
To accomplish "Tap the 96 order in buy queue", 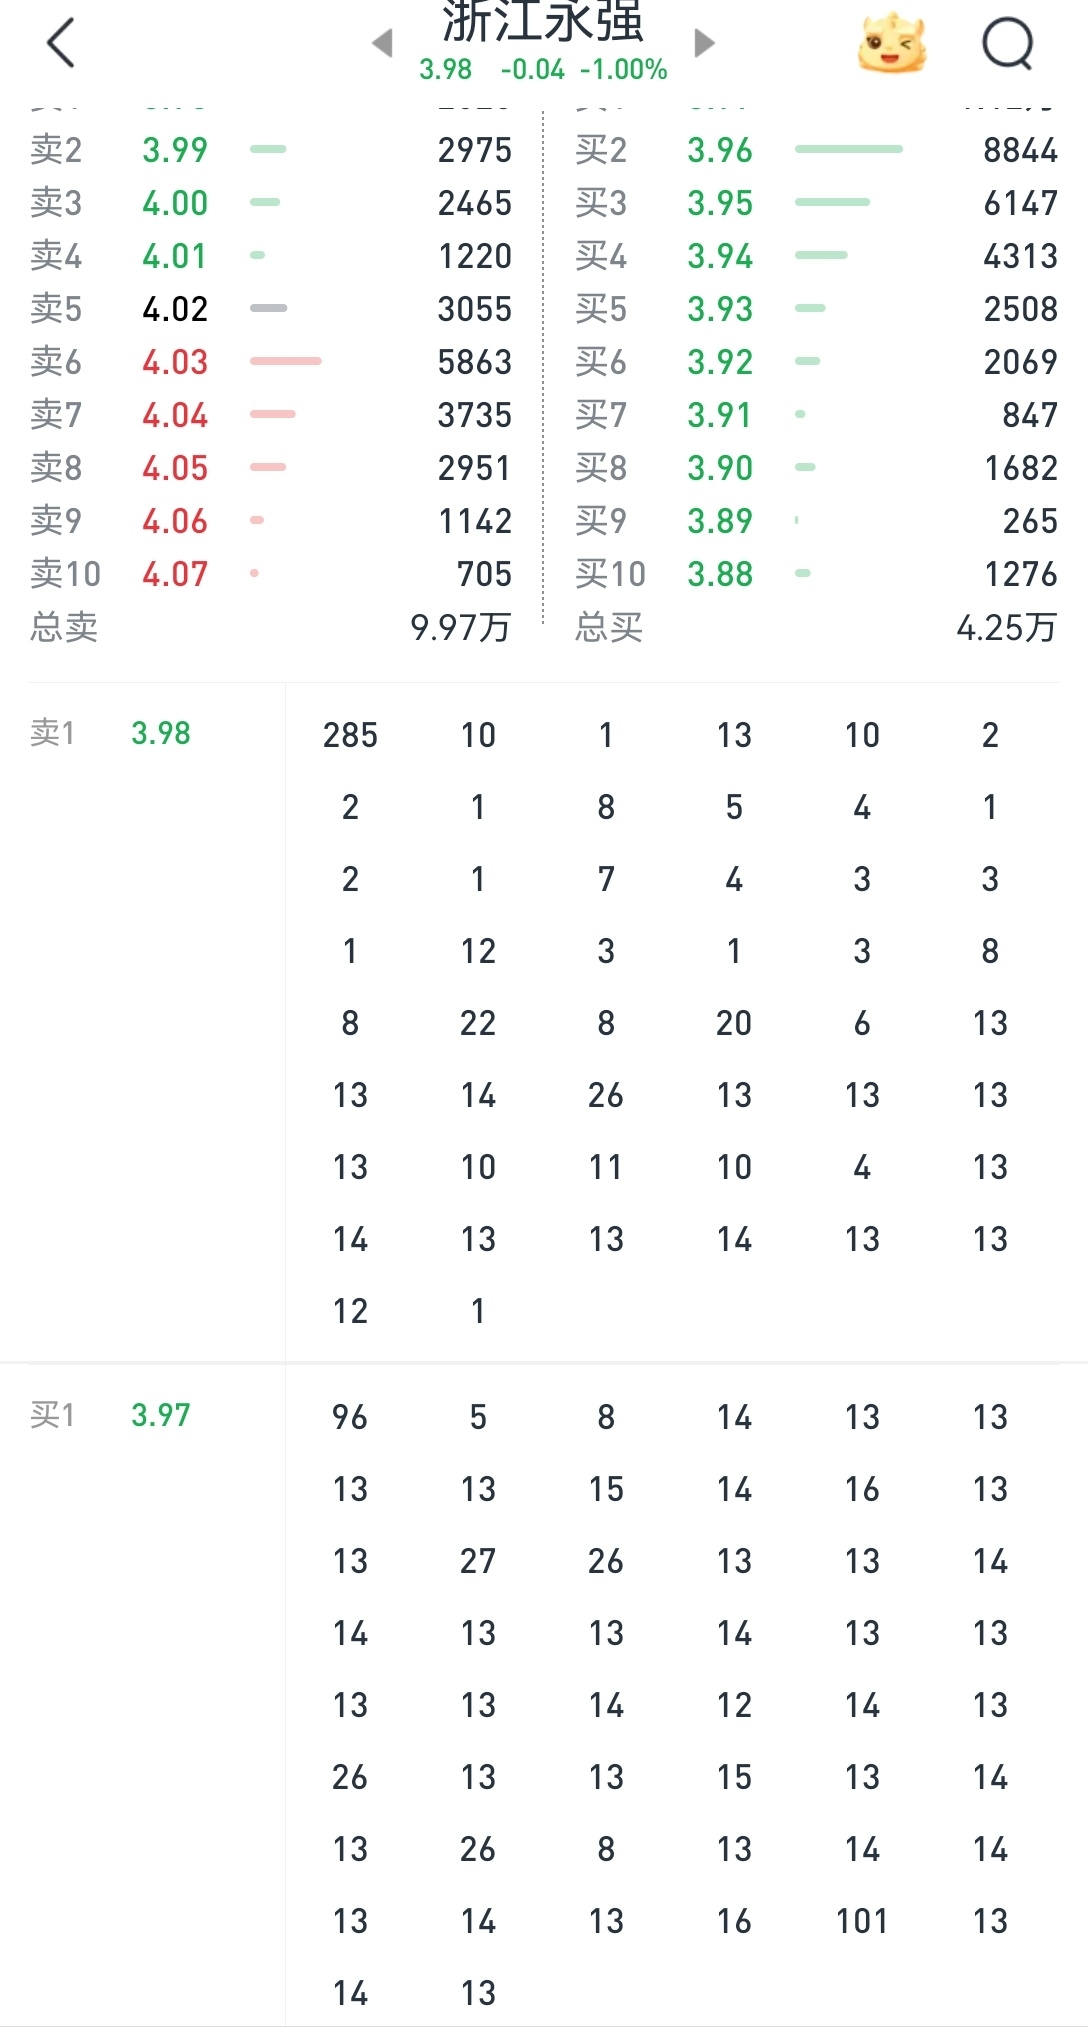I will point(350,1417).
